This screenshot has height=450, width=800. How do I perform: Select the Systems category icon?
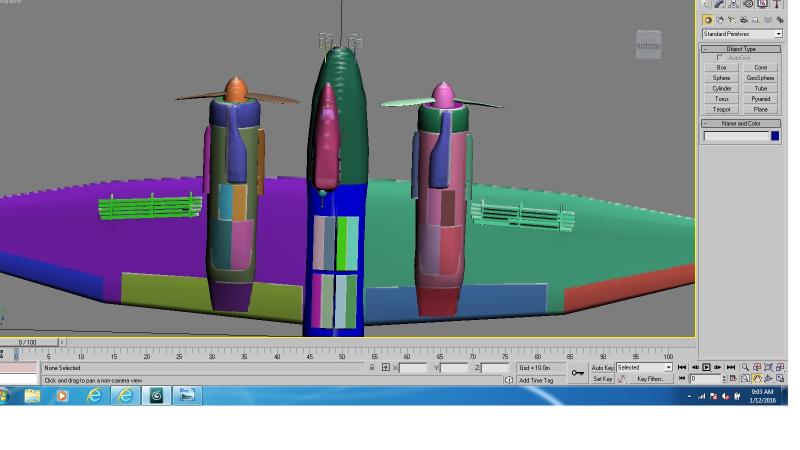pyautogui.click(x=780, y=20)
